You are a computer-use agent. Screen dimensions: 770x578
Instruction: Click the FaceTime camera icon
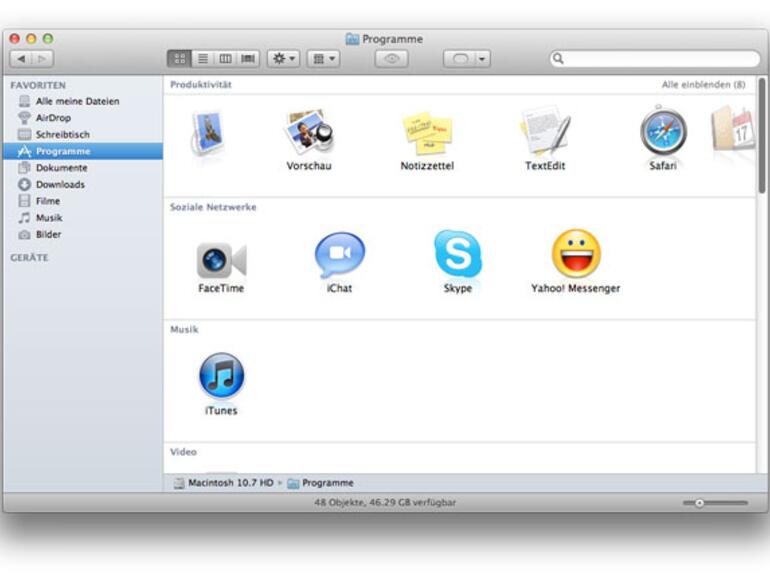click(221, 260)
